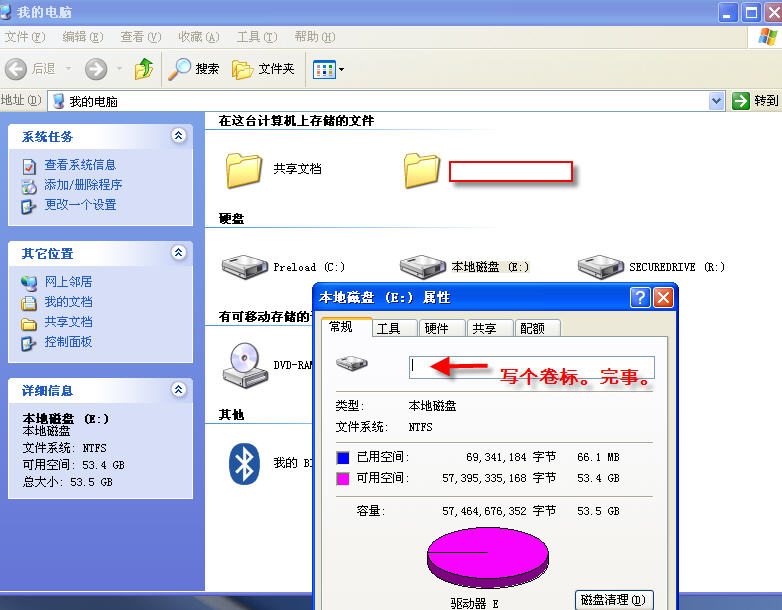This screenshot has width=782, height=610.
Task: Click the 57,464,676,352 字节 capacity value
Action: [499, 511]
